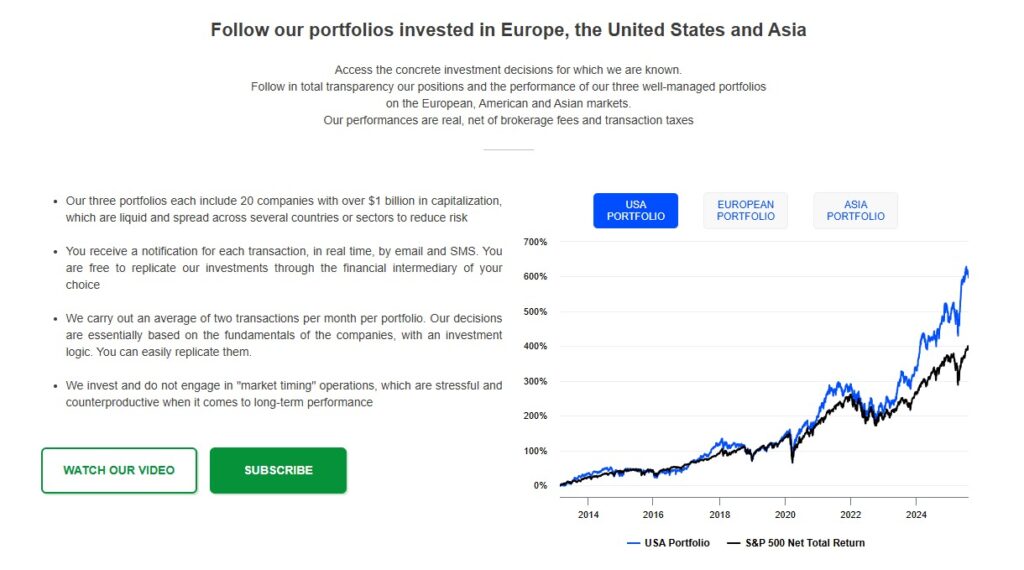Select the USA Portfolio tab
The width and height of the screenshot is (1024, 570).
pos(635,210)
